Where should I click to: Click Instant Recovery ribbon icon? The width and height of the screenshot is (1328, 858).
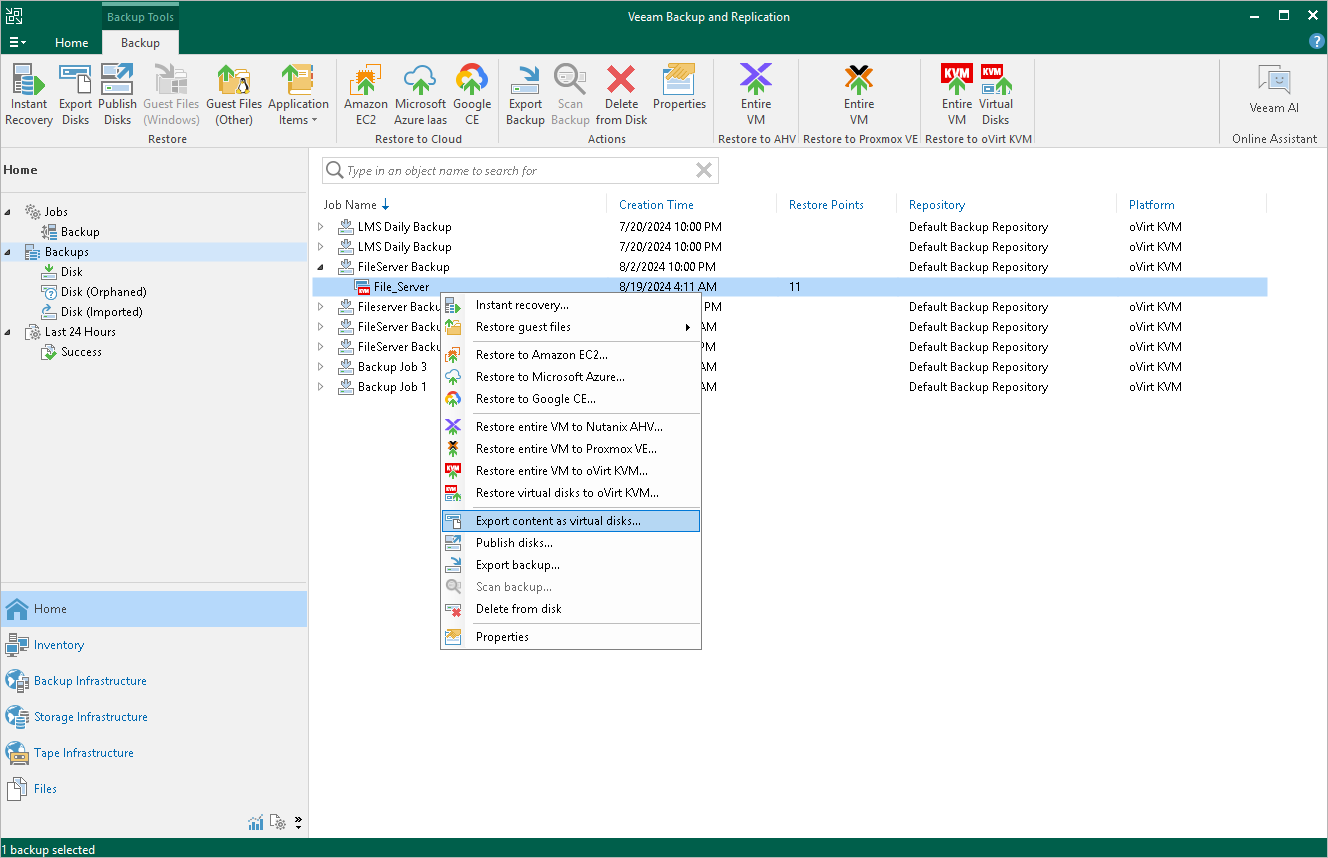point(29,95)
